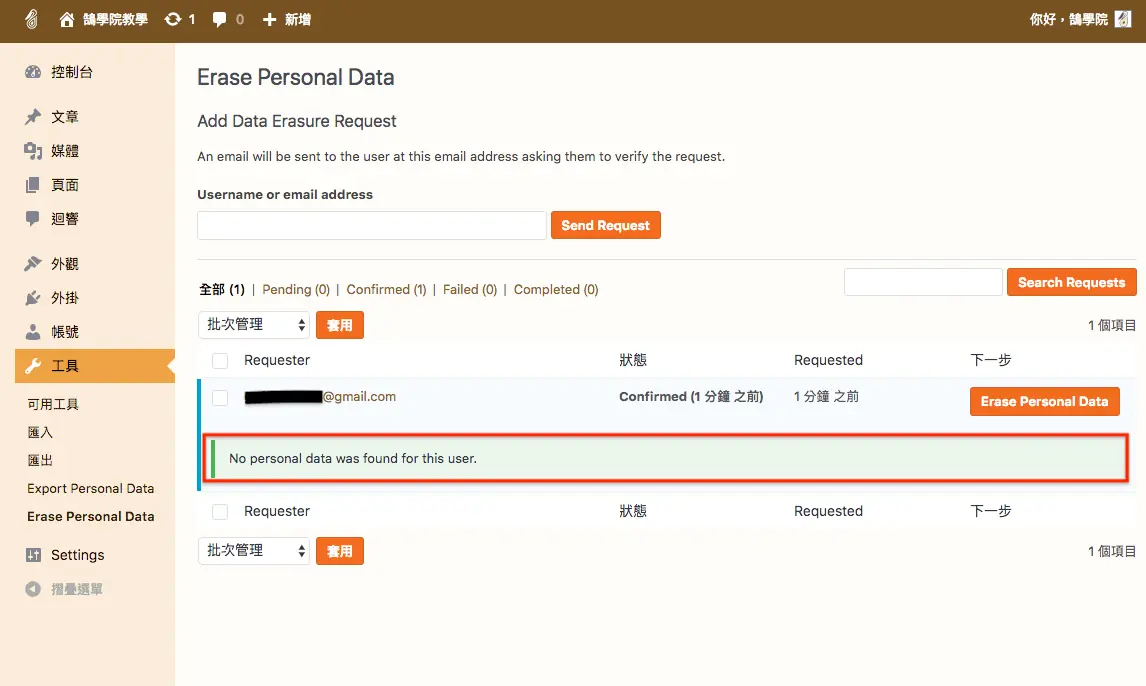
Task: Click the plus icon for 新增
Action: click(270, 20)
